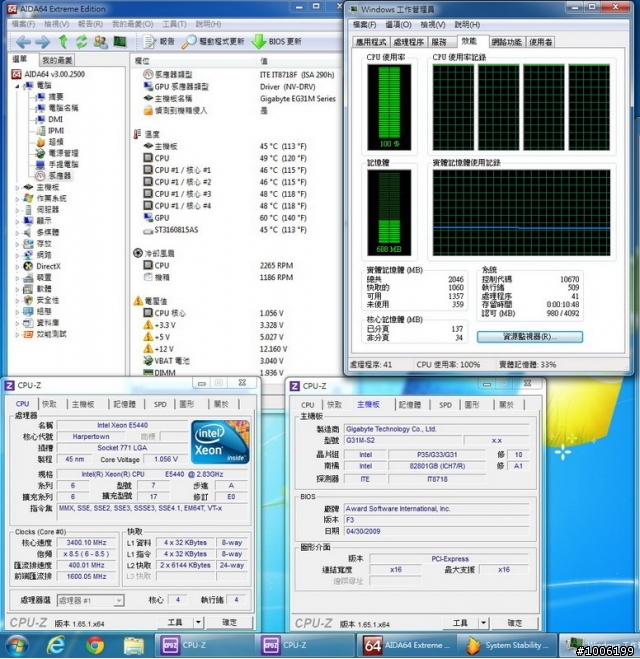Open AIDA64 檔案(F) menu
The width and height of the screenshot is (640, 659).
[x=23, y=24]
